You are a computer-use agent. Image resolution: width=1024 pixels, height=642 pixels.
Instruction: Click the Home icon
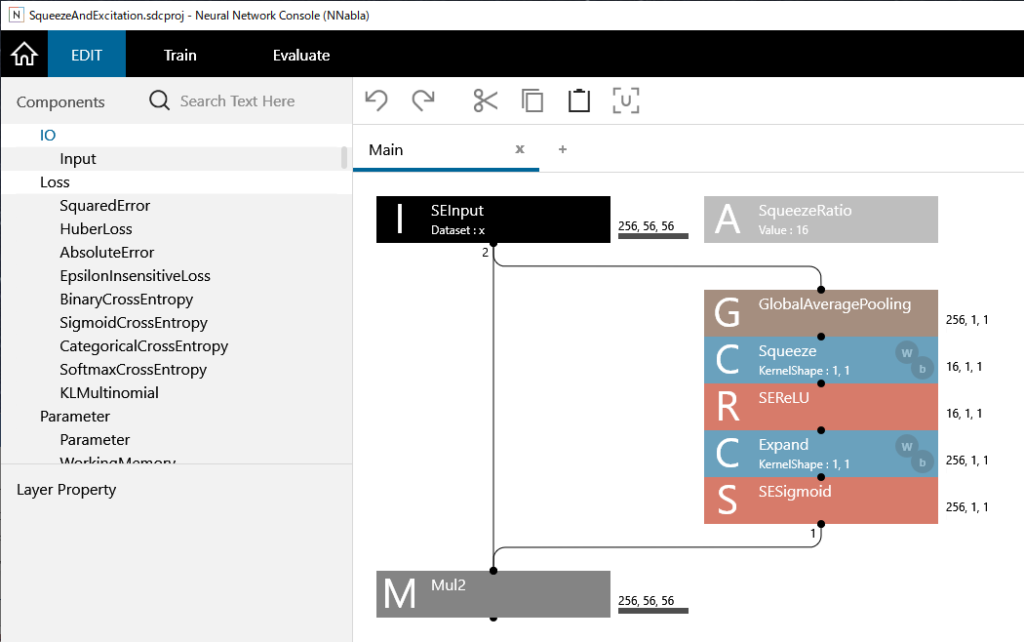(x=24, y=54)
